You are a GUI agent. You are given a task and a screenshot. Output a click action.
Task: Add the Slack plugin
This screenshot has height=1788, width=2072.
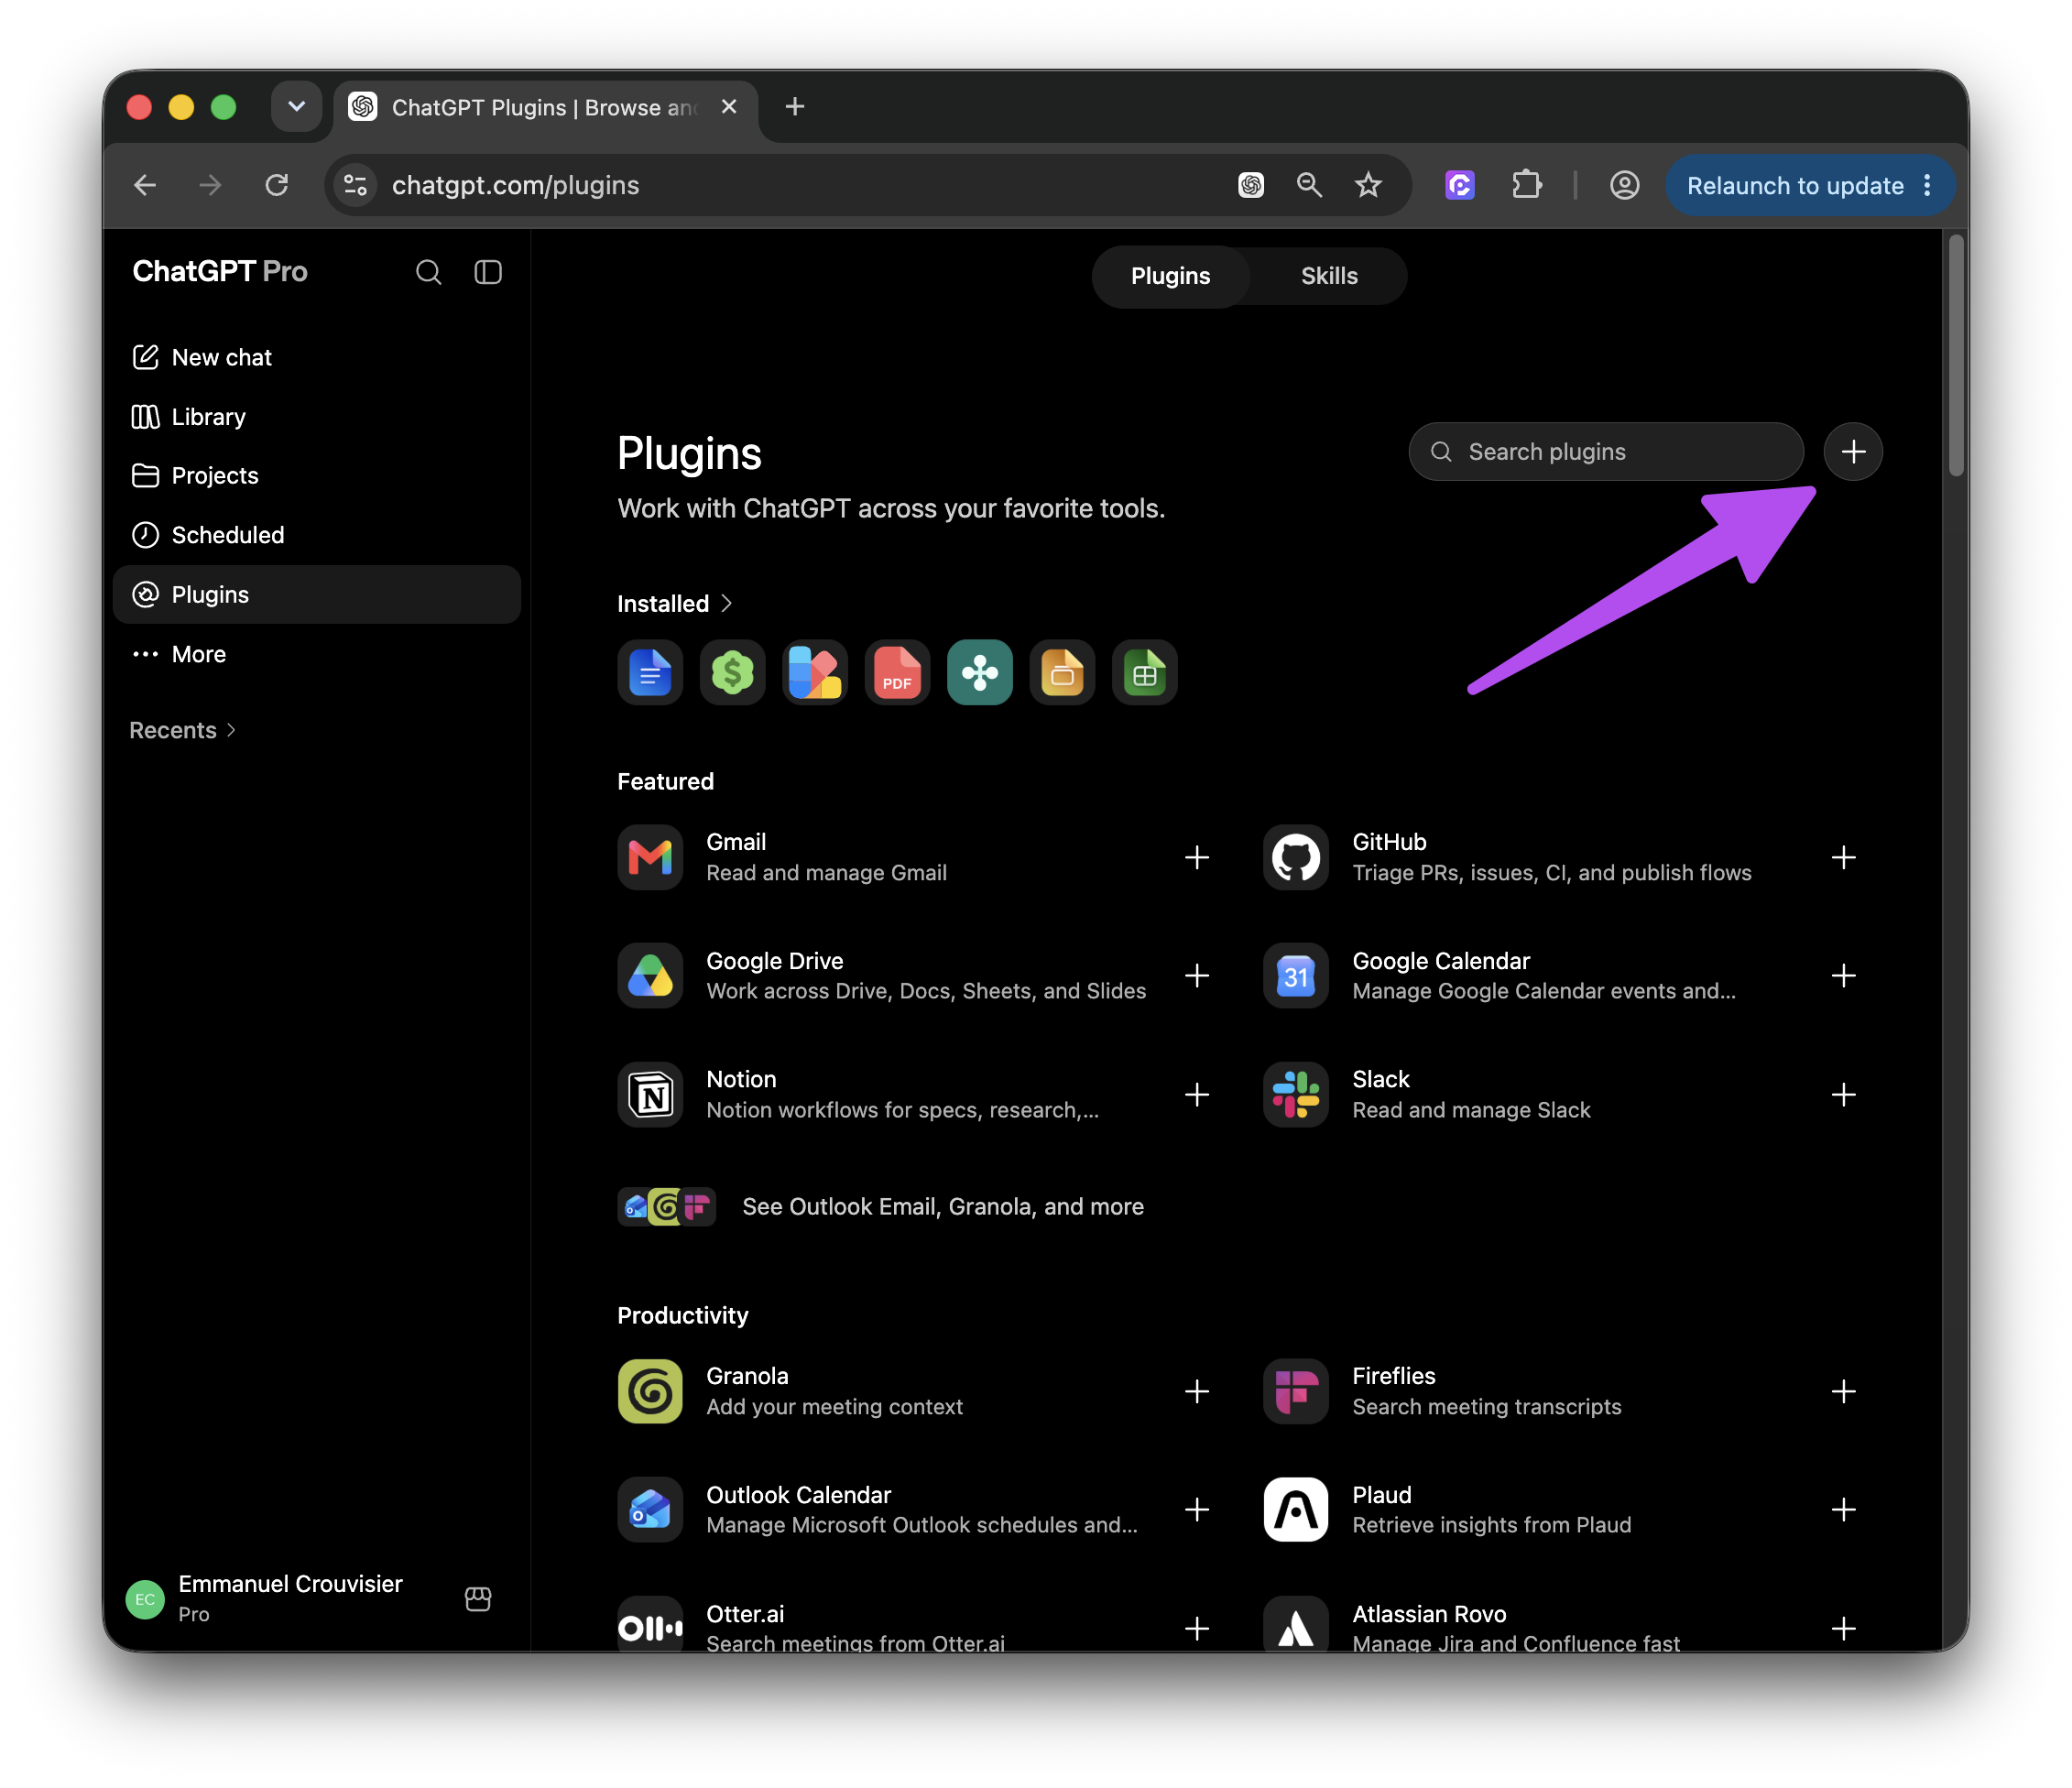1844,1094
